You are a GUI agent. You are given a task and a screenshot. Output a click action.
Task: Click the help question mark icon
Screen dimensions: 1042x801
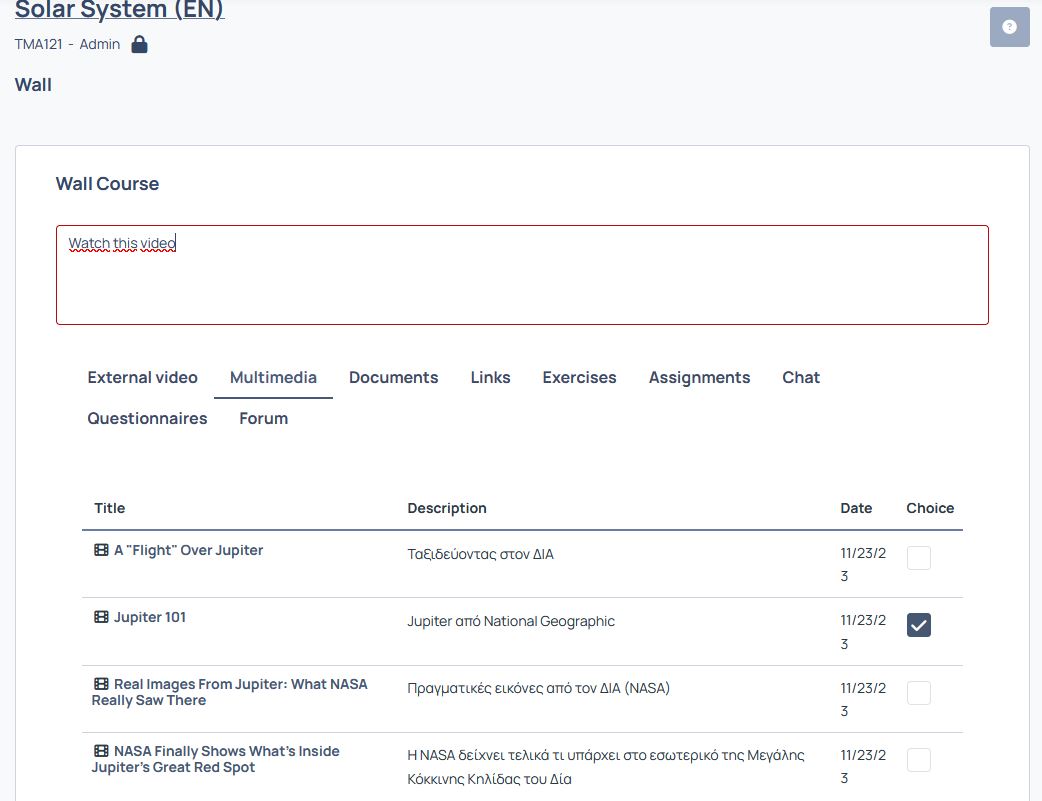pyautogui.click(x=1009, y=27)
